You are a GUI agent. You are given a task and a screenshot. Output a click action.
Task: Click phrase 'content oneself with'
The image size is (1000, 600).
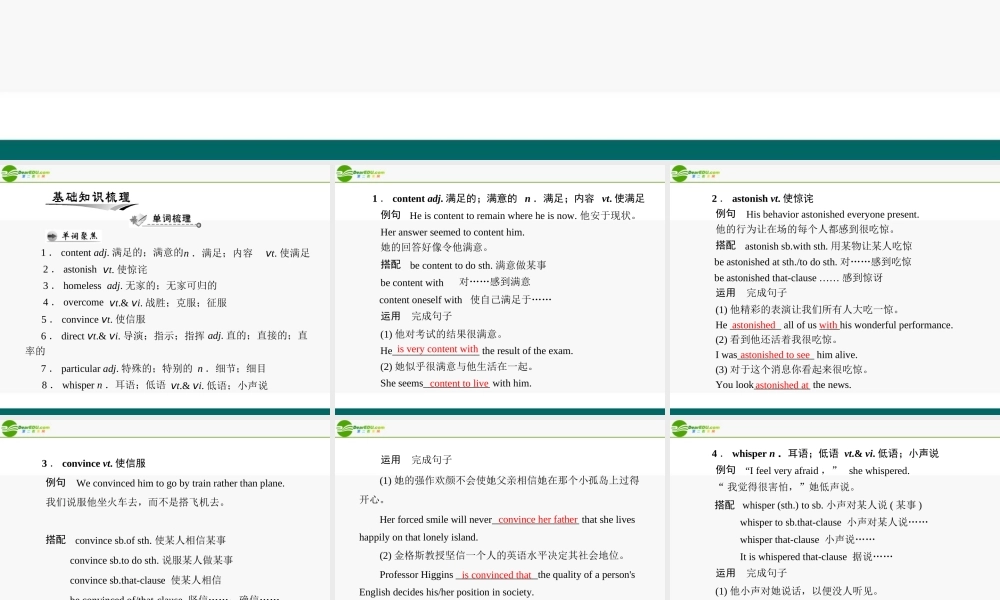point(421,300)
